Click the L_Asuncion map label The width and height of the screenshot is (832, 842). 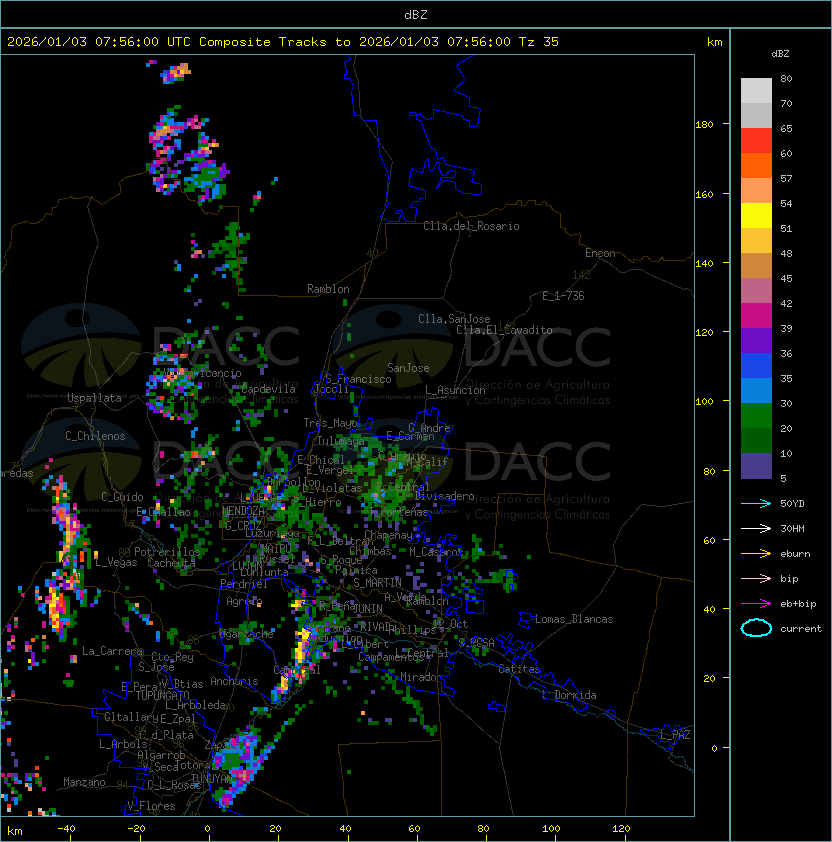click(x=455, y=390)
